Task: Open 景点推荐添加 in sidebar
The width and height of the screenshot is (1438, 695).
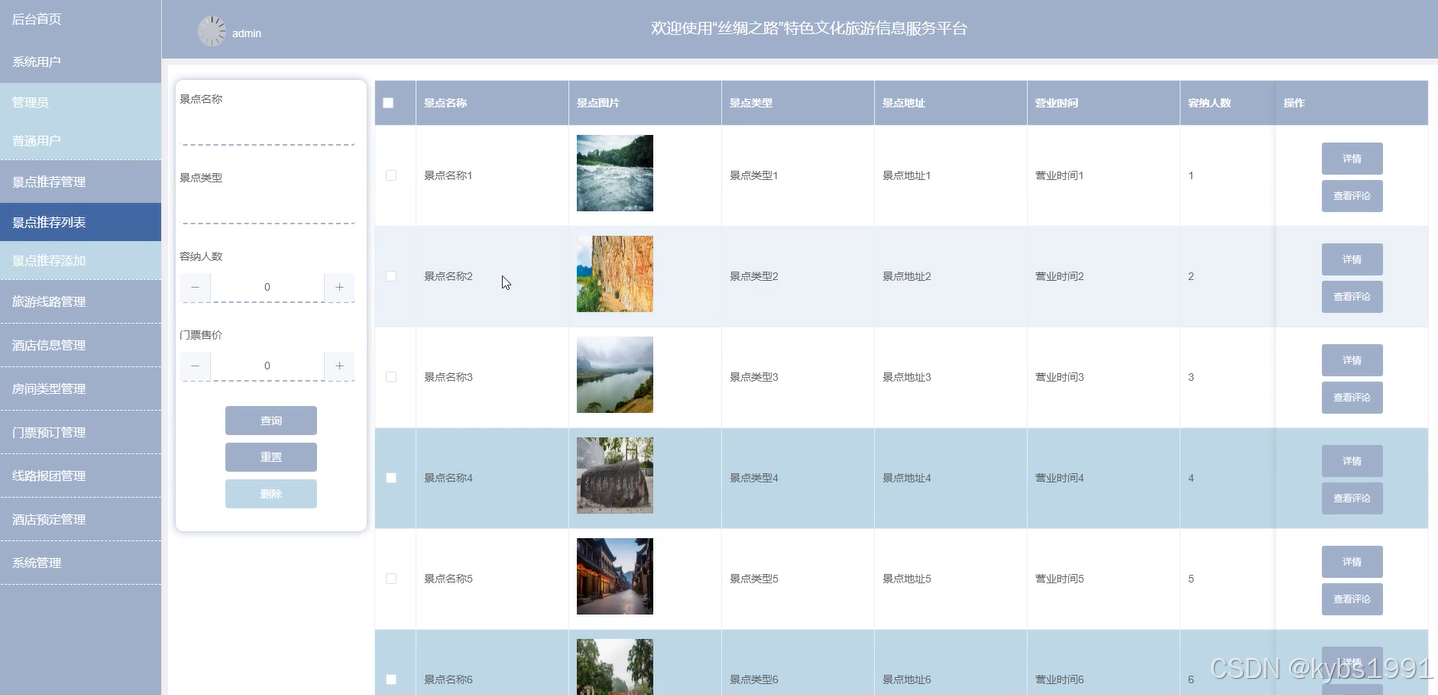Action: point(80,261)
